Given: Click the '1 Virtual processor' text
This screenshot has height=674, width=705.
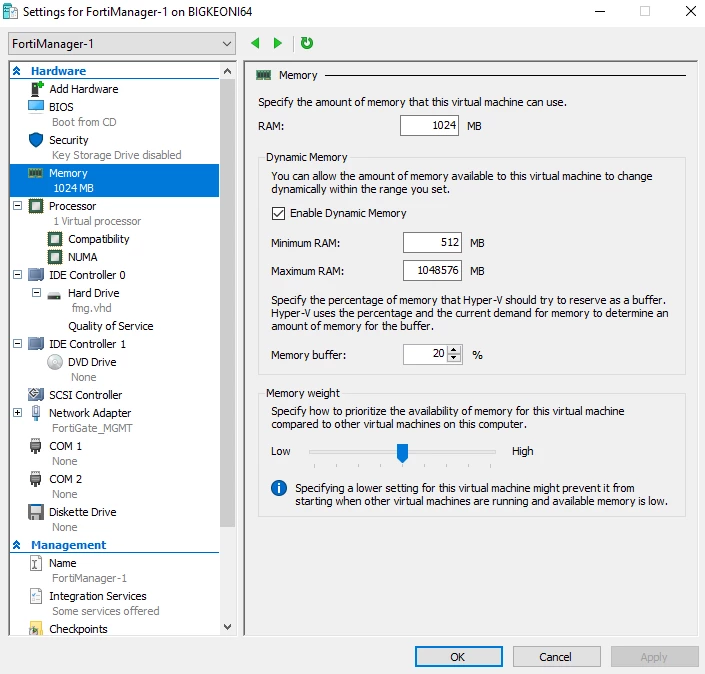Looking at the screenshot, I should [97, 221].
